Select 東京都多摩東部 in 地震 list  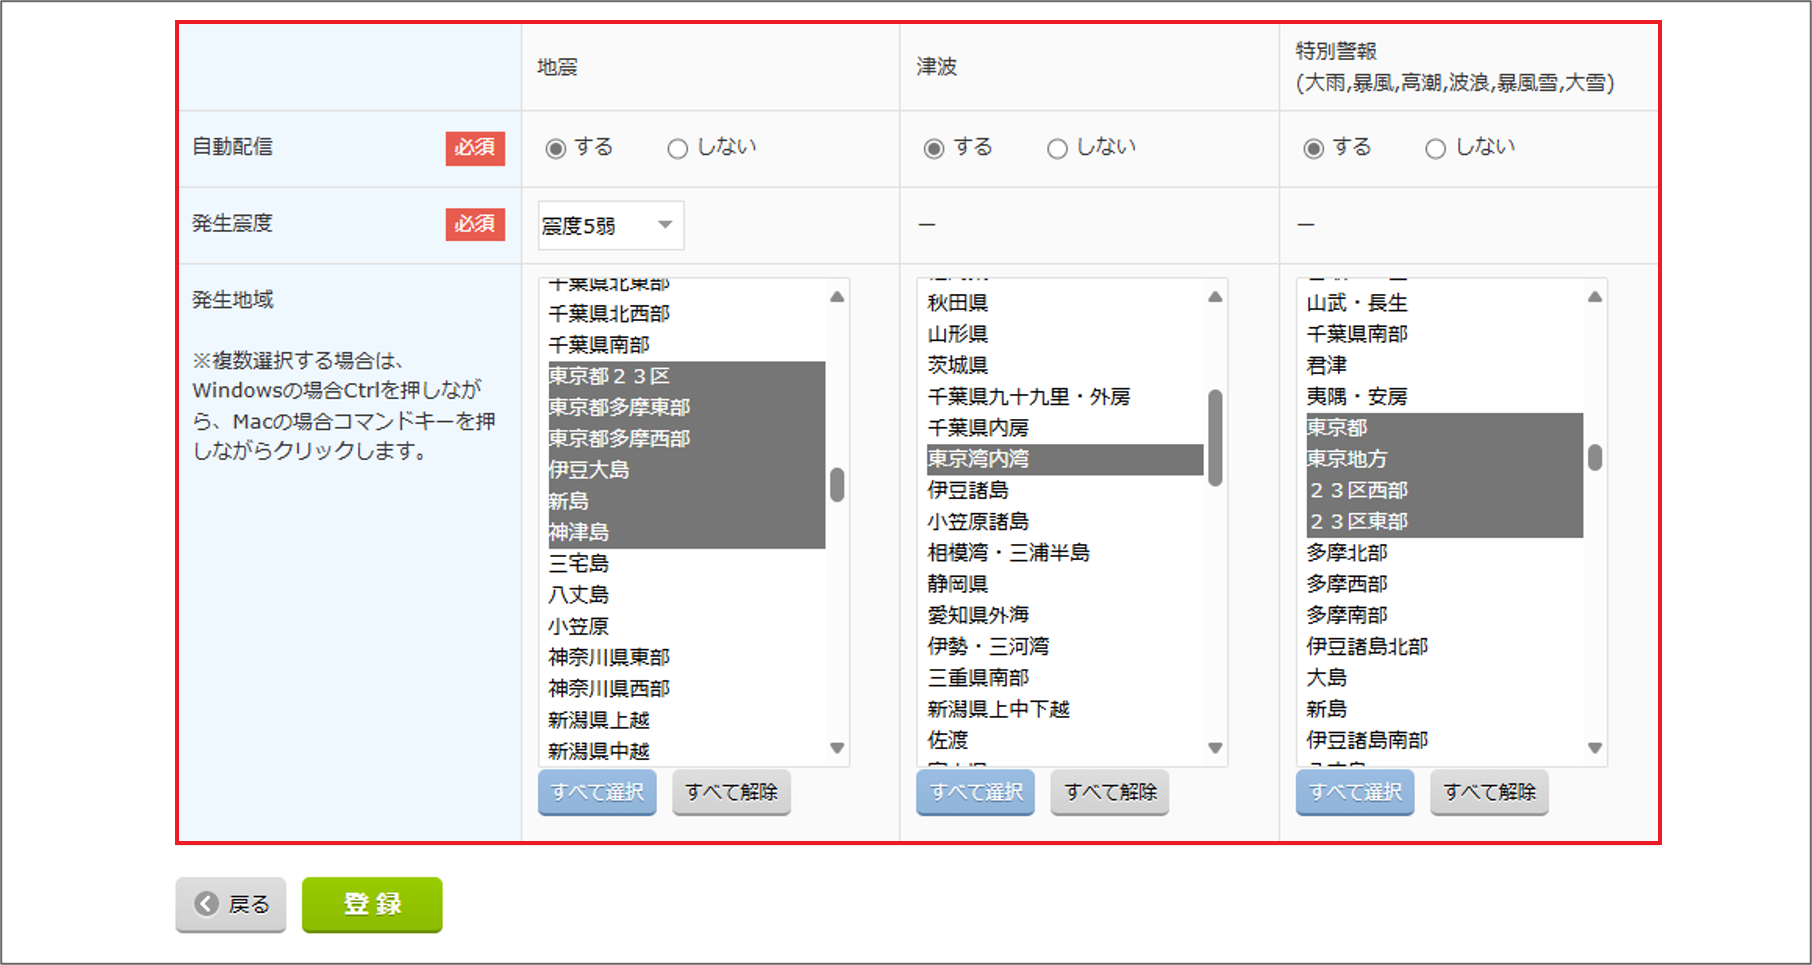click(x=686, y=408)
